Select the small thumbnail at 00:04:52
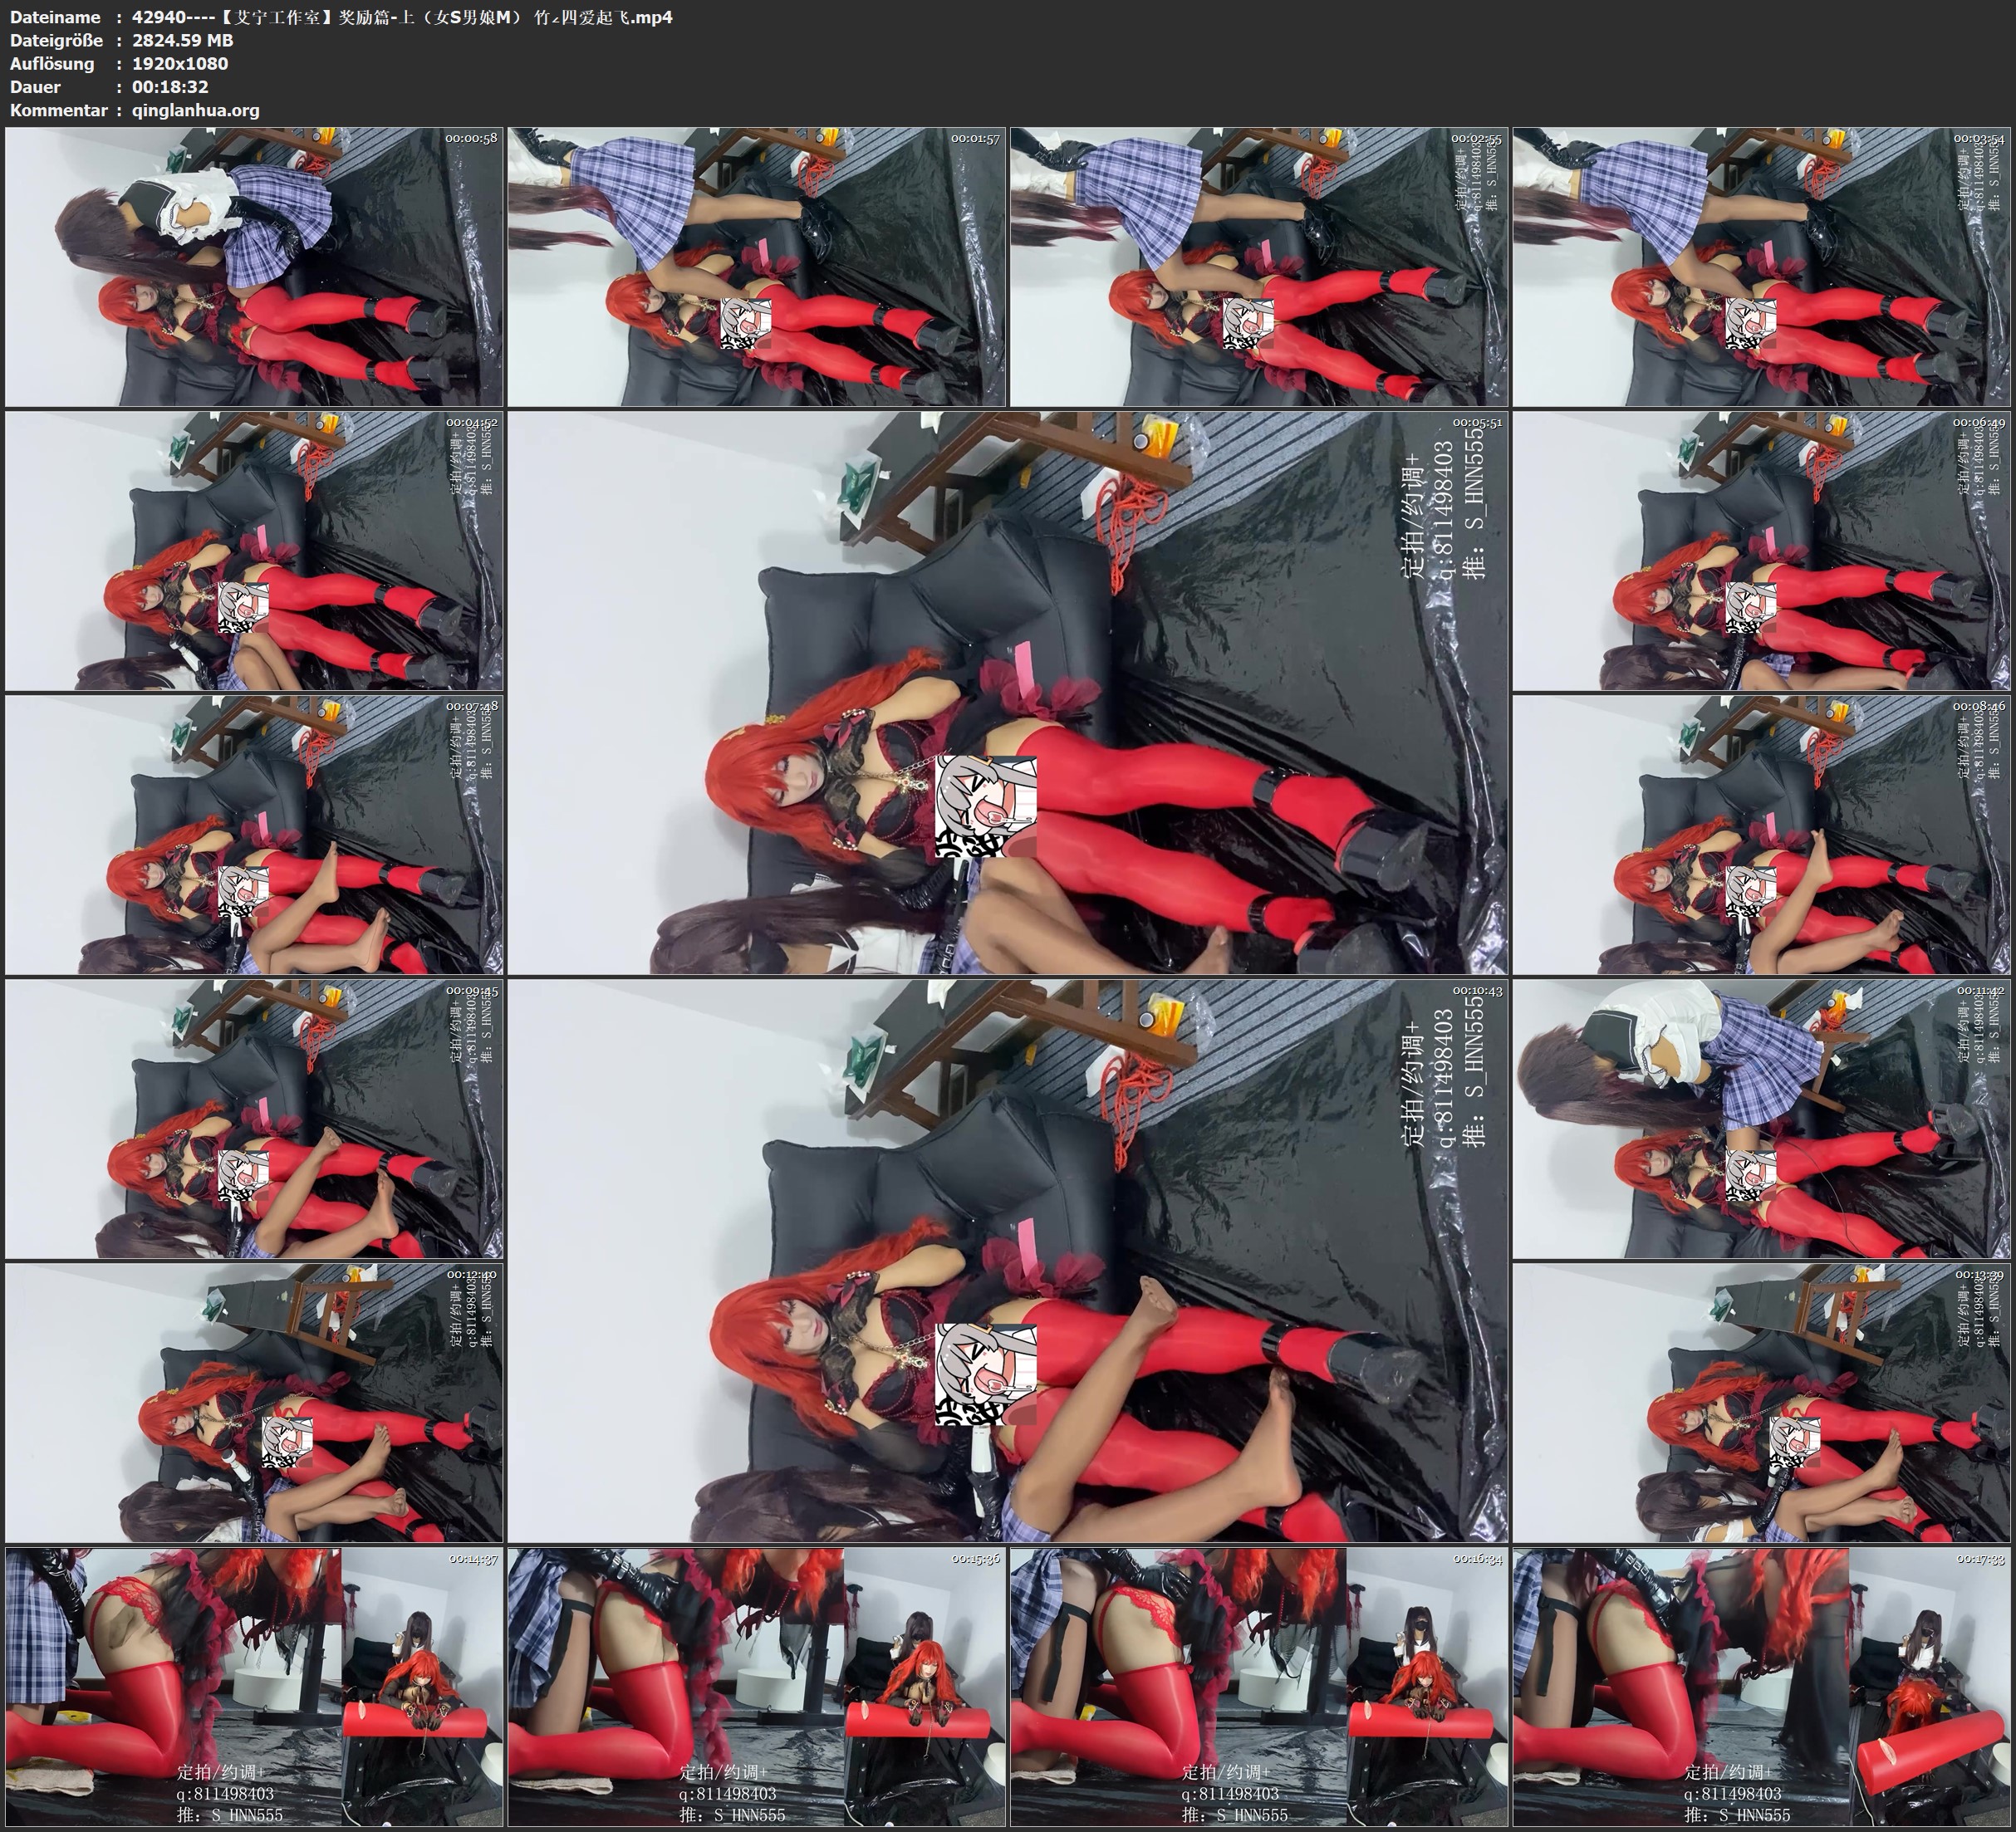 pos(254,551)
